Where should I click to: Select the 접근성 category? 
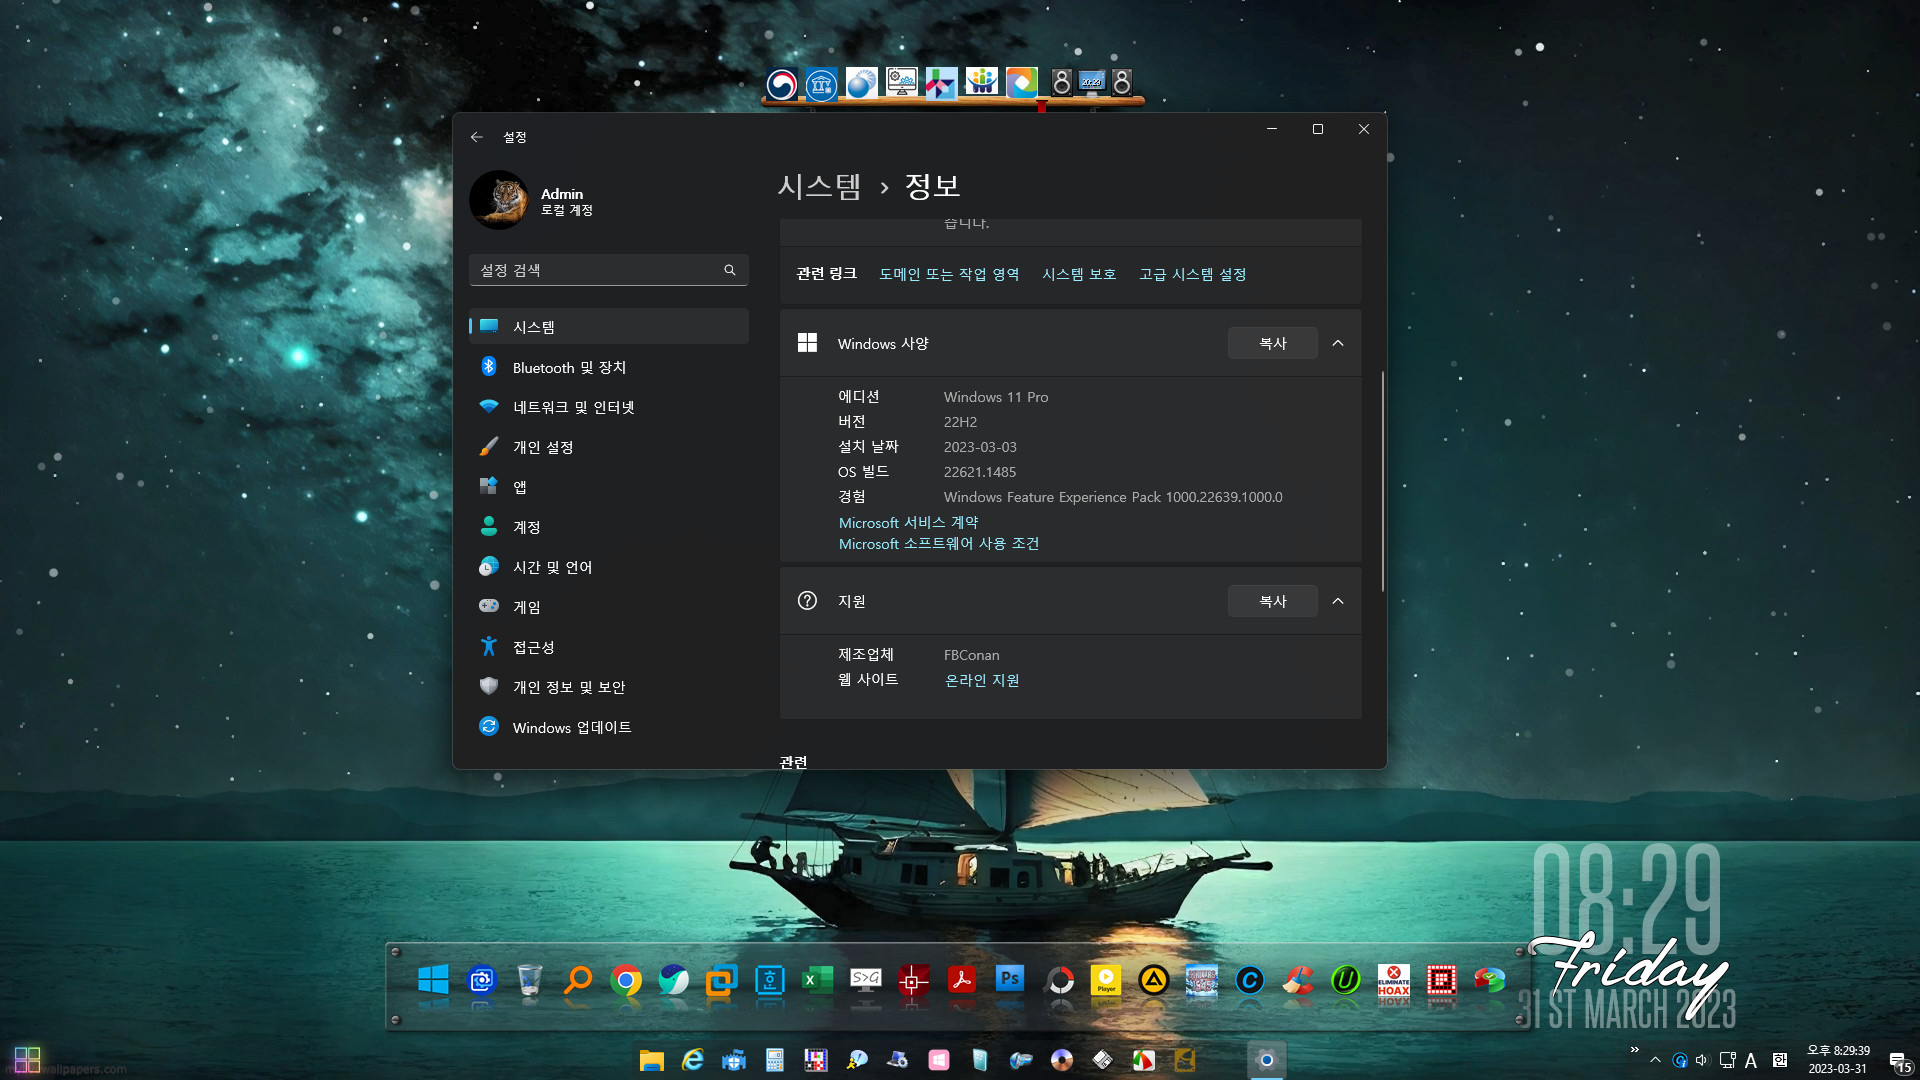(x=608, y=647)
